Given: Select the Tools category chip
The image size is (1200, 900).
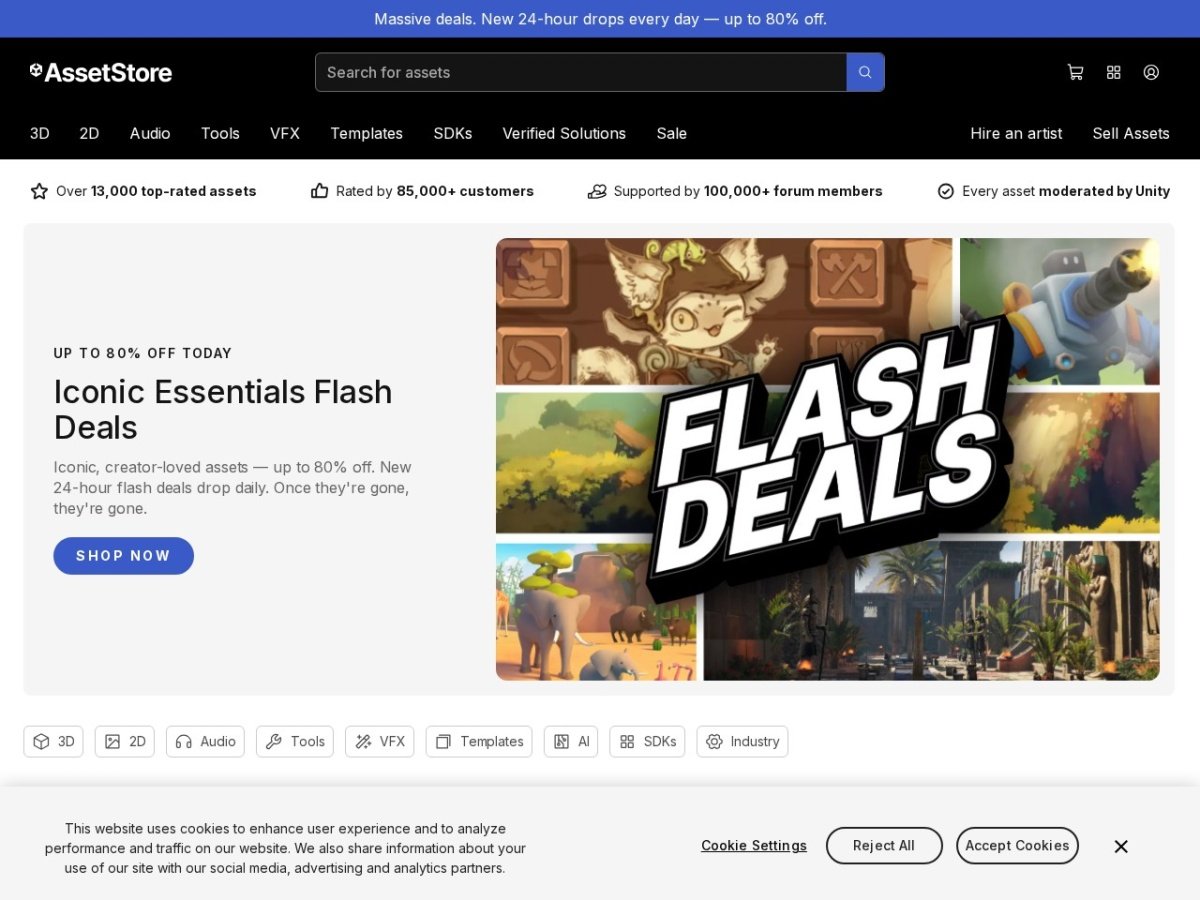Looking at the screenshot, I should (295, 741).
